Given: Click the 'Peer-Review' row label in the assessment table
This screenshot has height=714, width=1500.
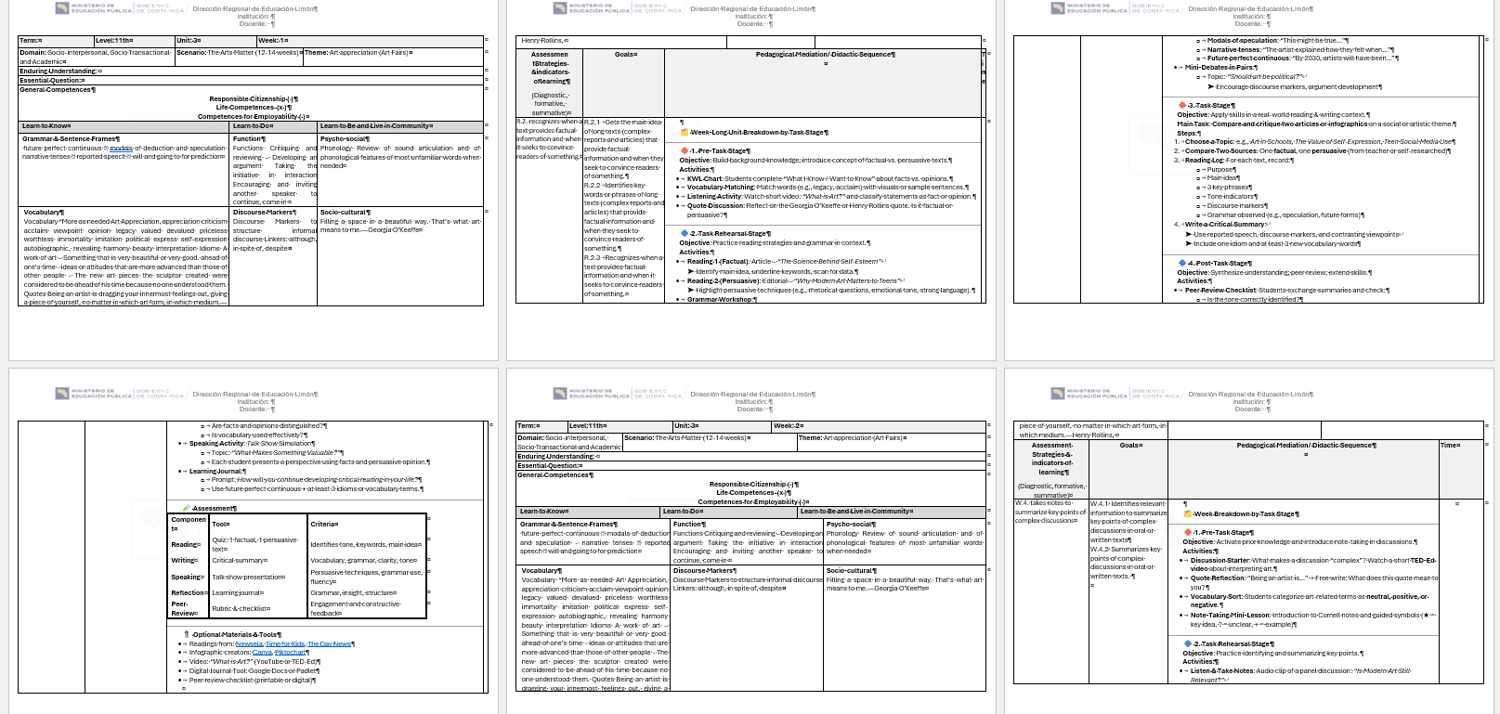Looking at the screenshot, I should tap(187, 608).
